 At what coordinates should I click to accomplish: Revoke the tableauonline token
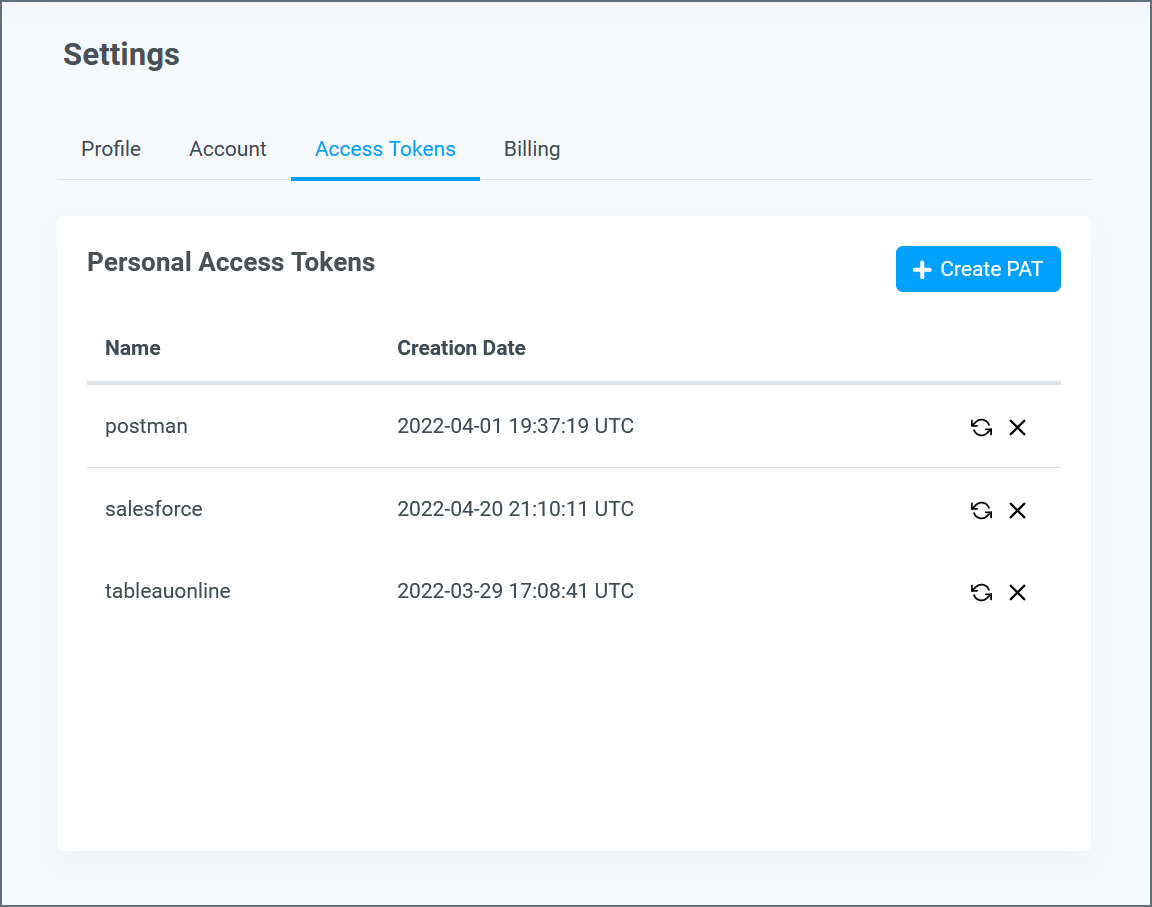[1018, 592]
